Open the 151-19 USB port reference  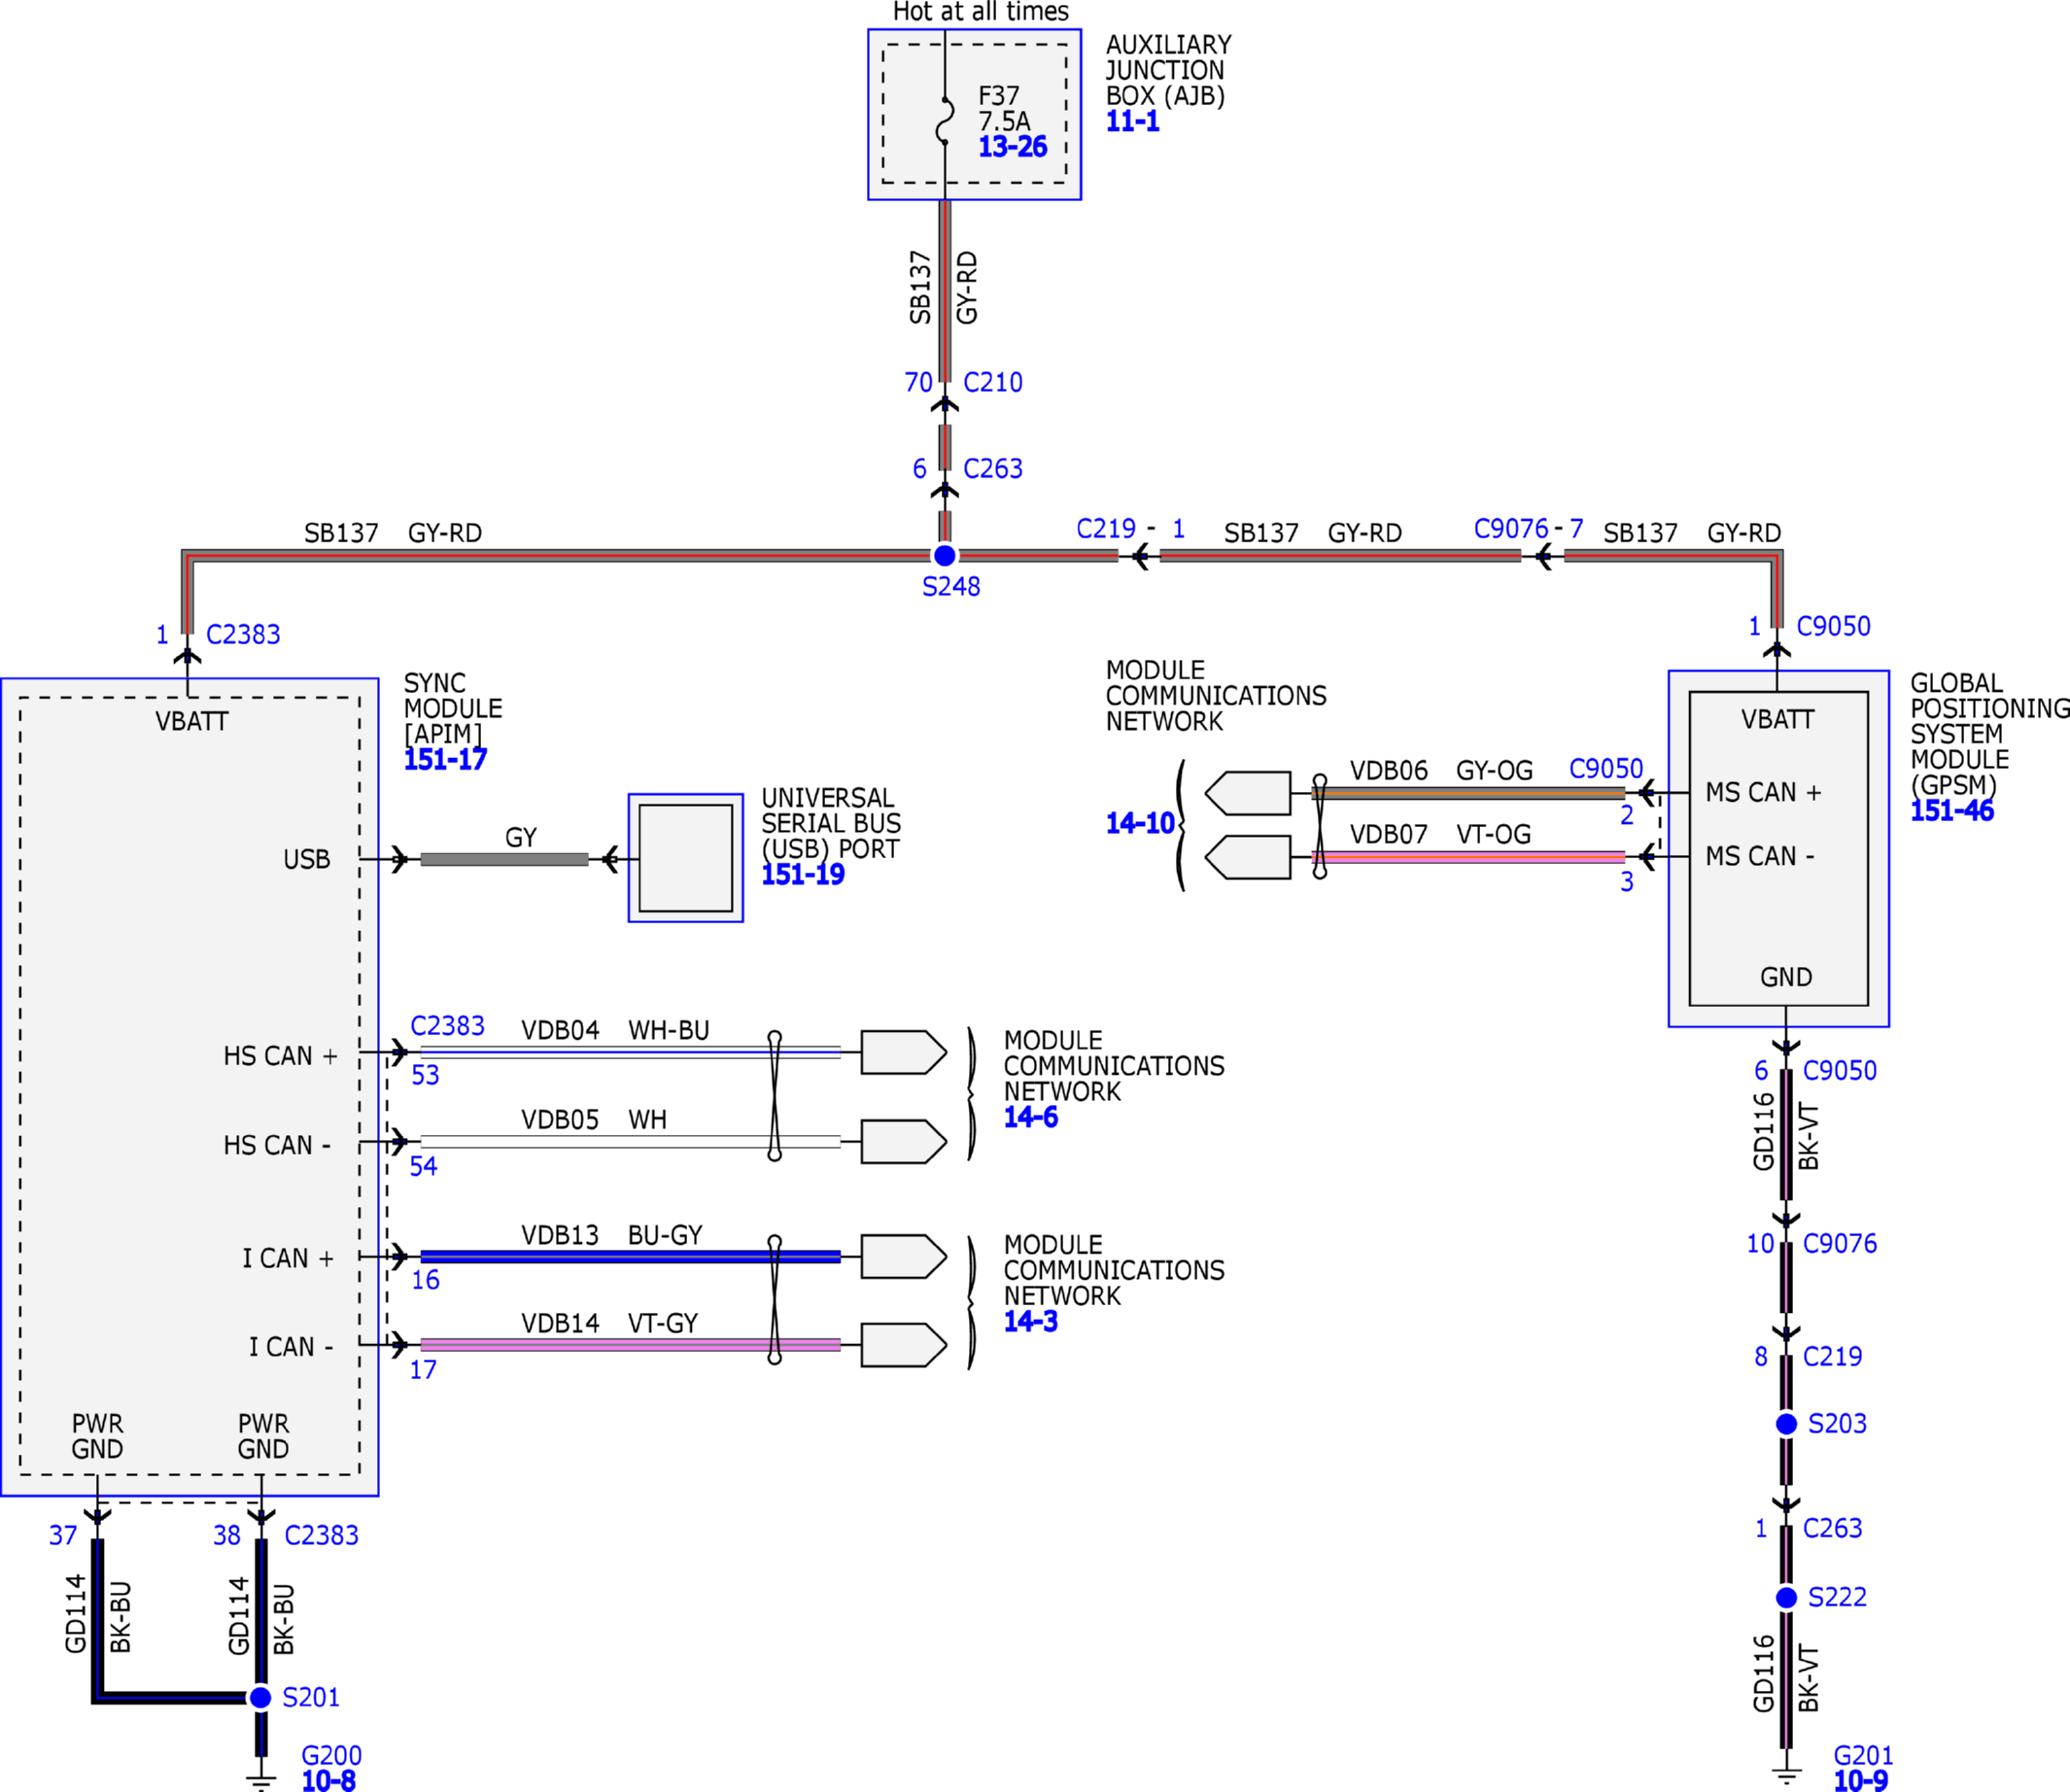coord(803,875)
